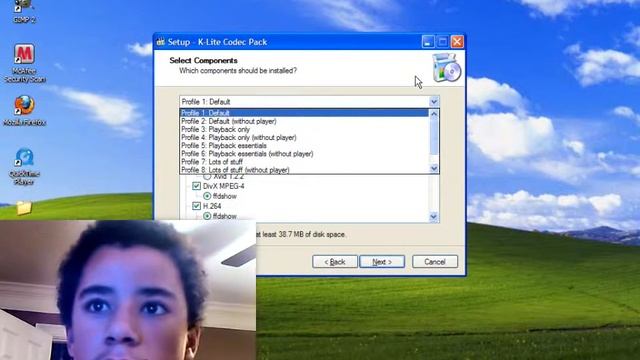This screenshot has height=360, width=640.
Task: Click the webcam video overlay
Action: point(128,290)
